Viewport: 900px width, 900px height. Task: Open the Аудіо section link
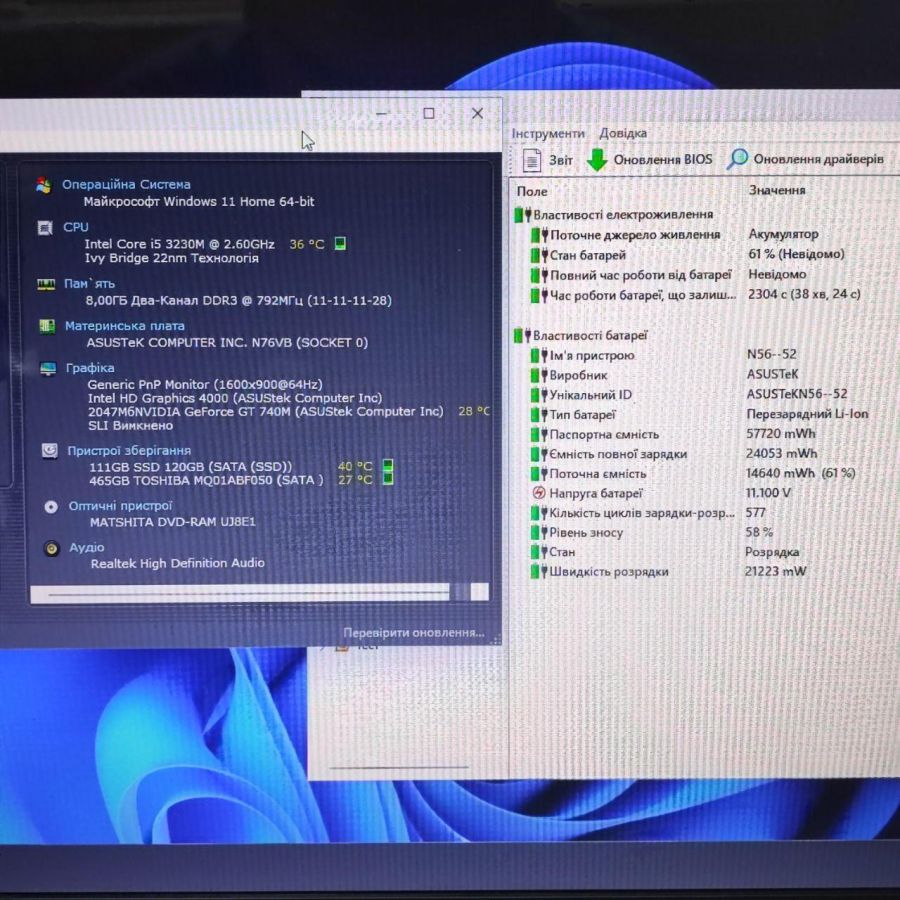pyautogui.click(x=87, y=548)
